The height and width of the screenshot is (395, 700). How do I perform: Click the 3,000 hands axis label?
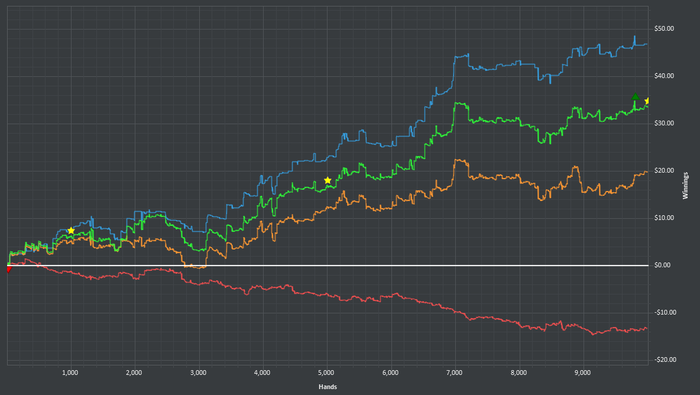198,373
